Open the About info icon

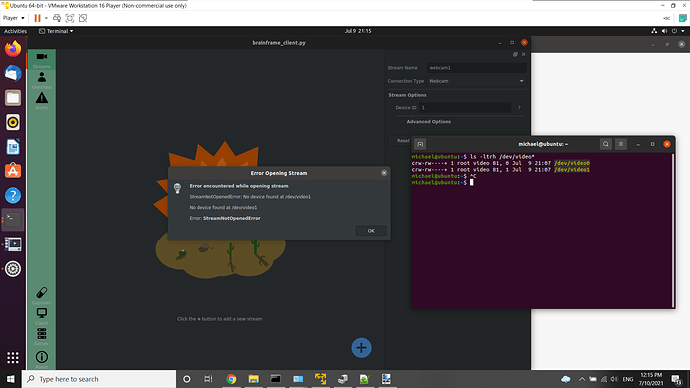[41, 359]
